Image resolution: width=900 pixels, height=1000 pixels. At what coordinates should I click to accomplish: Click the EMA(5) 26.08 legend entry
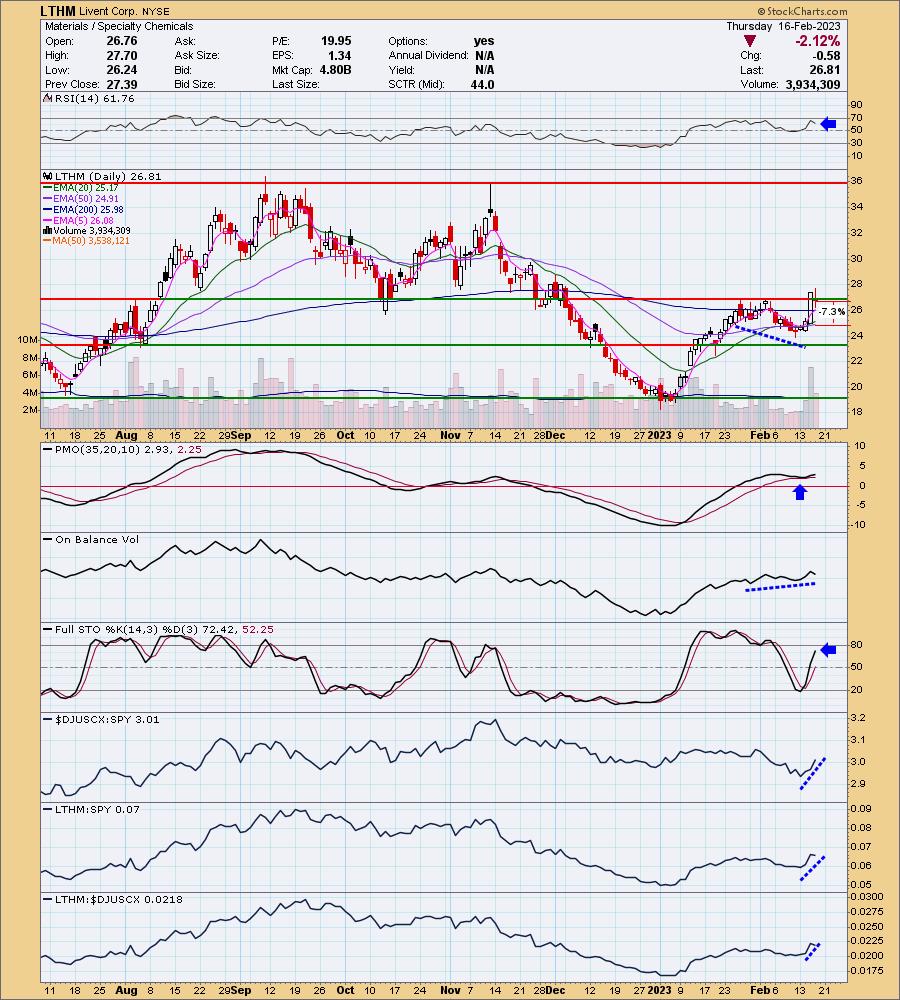click(83, 221)
